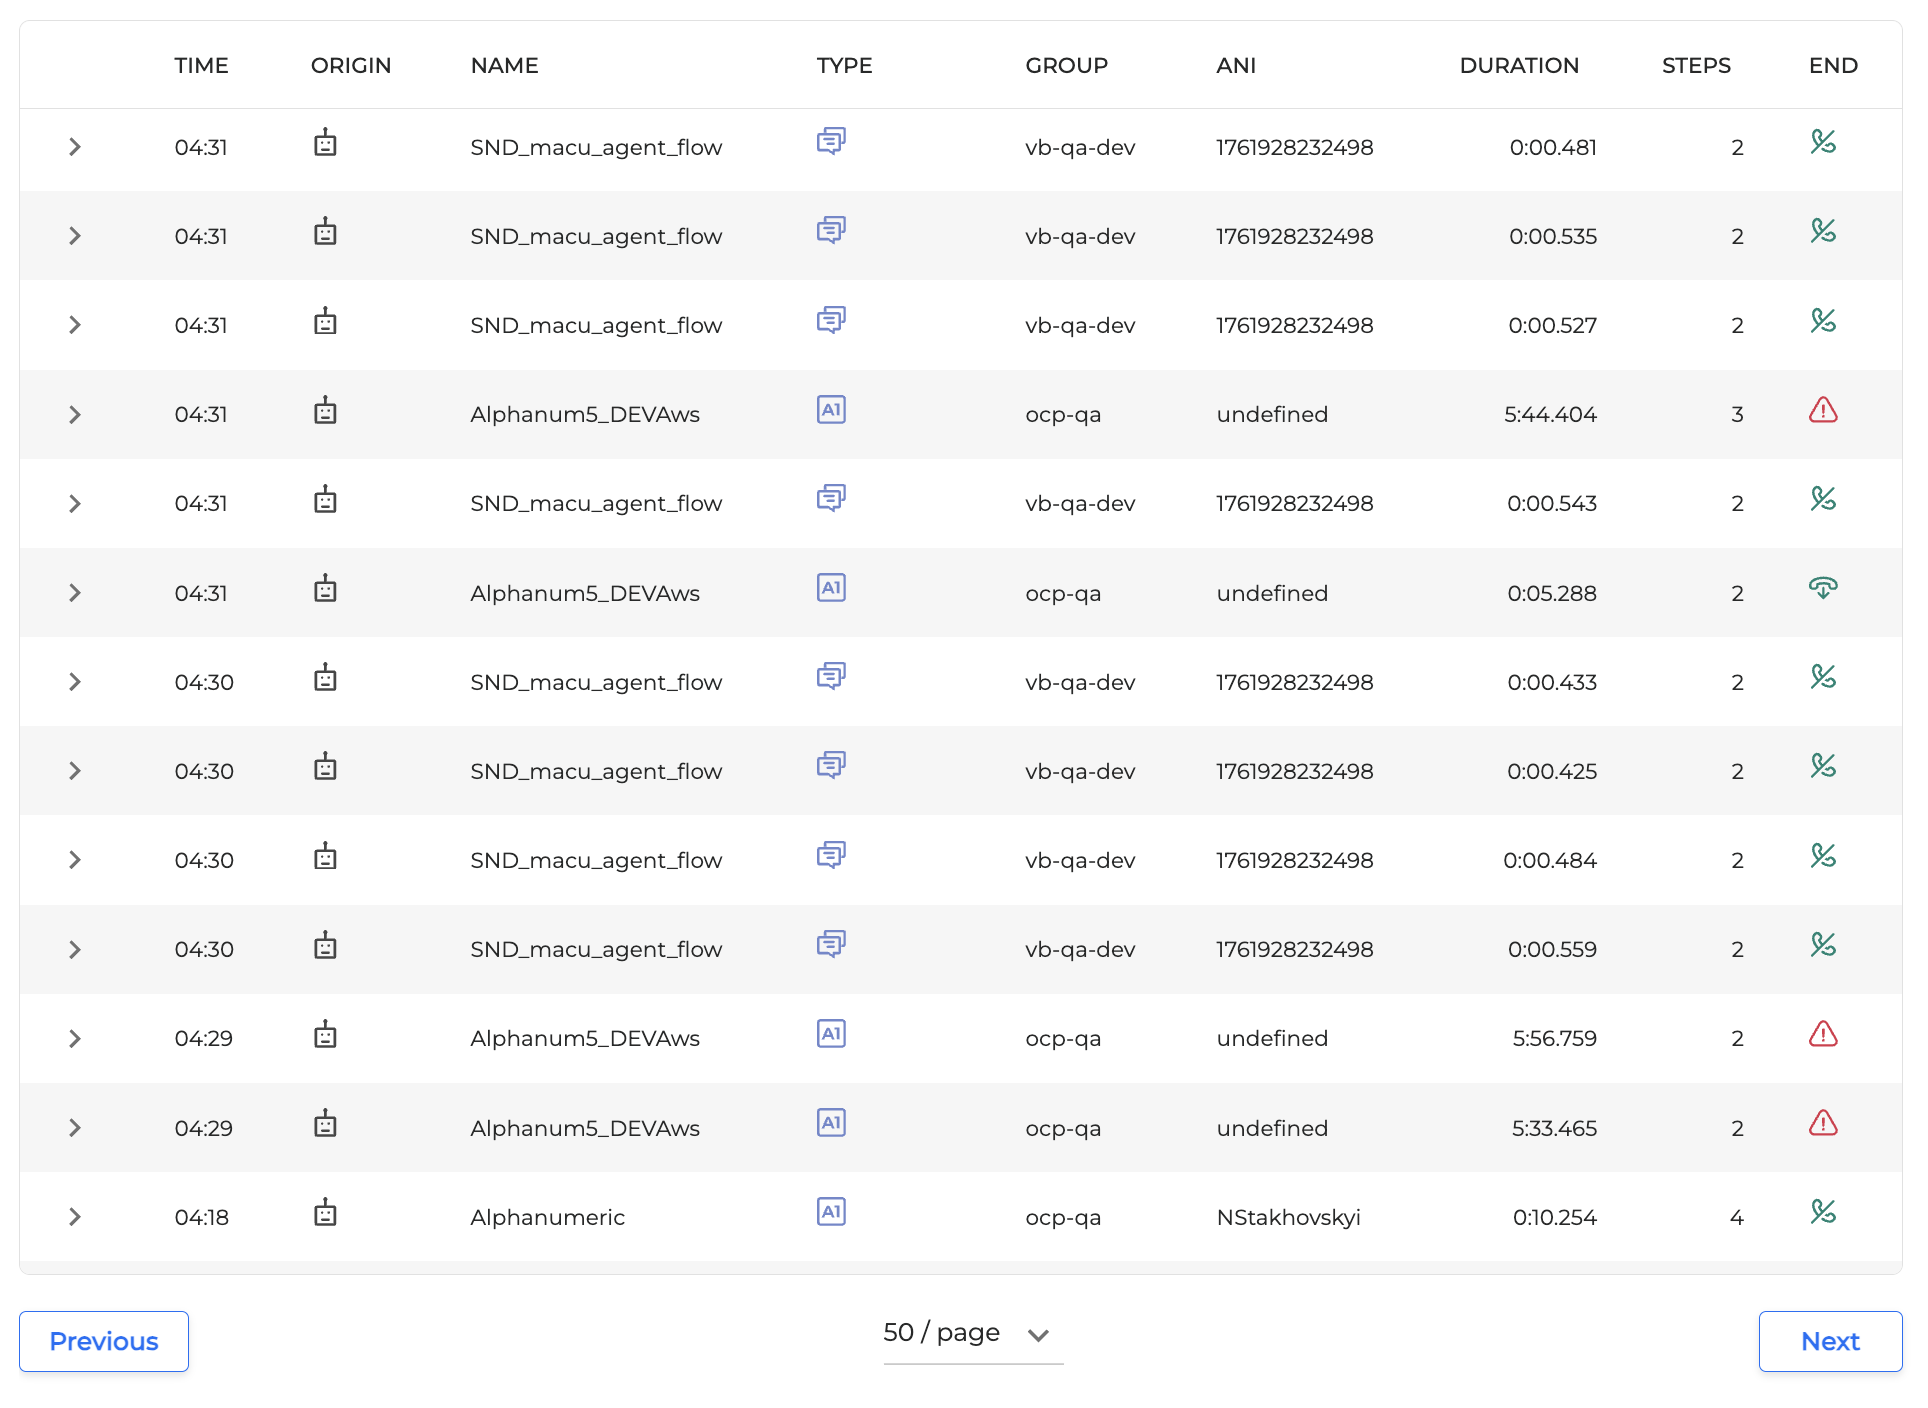Click the bot origin icon in the 0:00.433 row
This screenshot has height=1408, width=1928.
[325, 679]
